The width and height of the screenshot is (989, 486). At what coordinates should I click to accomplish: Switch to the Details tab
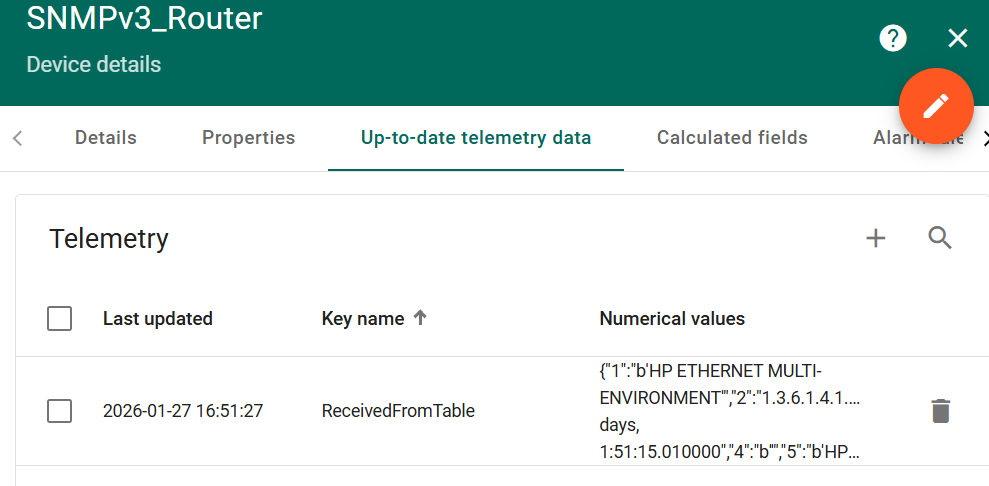coord(106,138)
